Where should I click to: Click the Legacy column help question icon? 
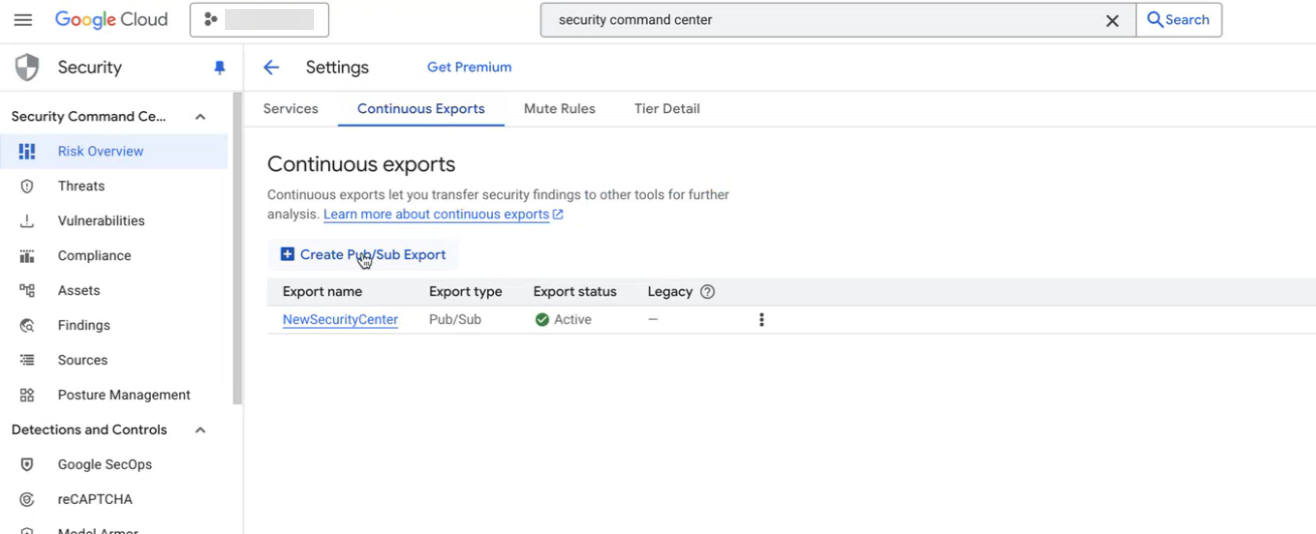pos(707,292)
